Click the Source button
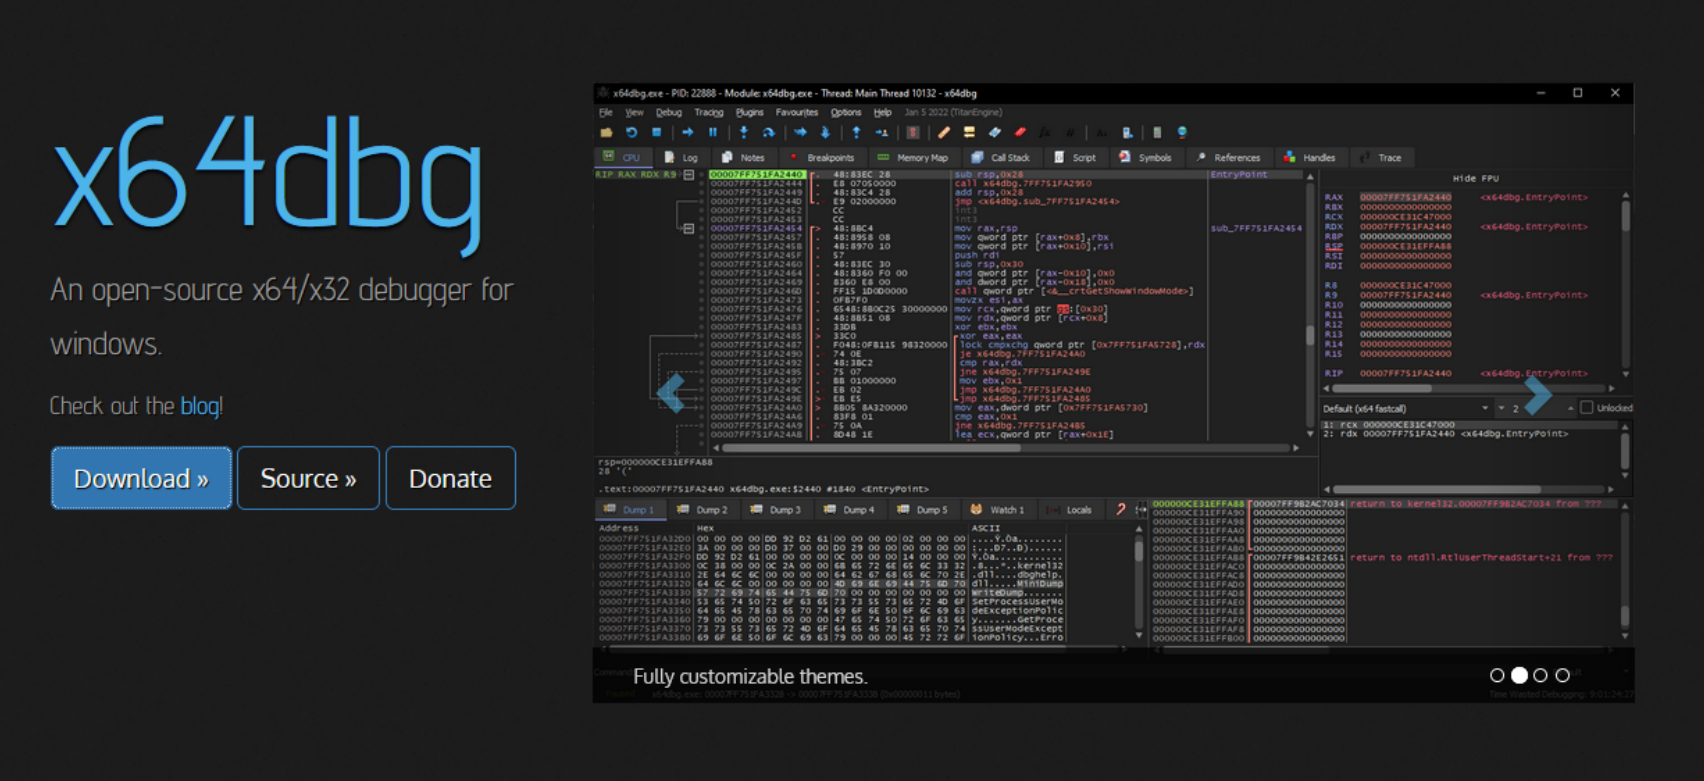Screen dimensions: 1704x781 (x=308, y=478)
